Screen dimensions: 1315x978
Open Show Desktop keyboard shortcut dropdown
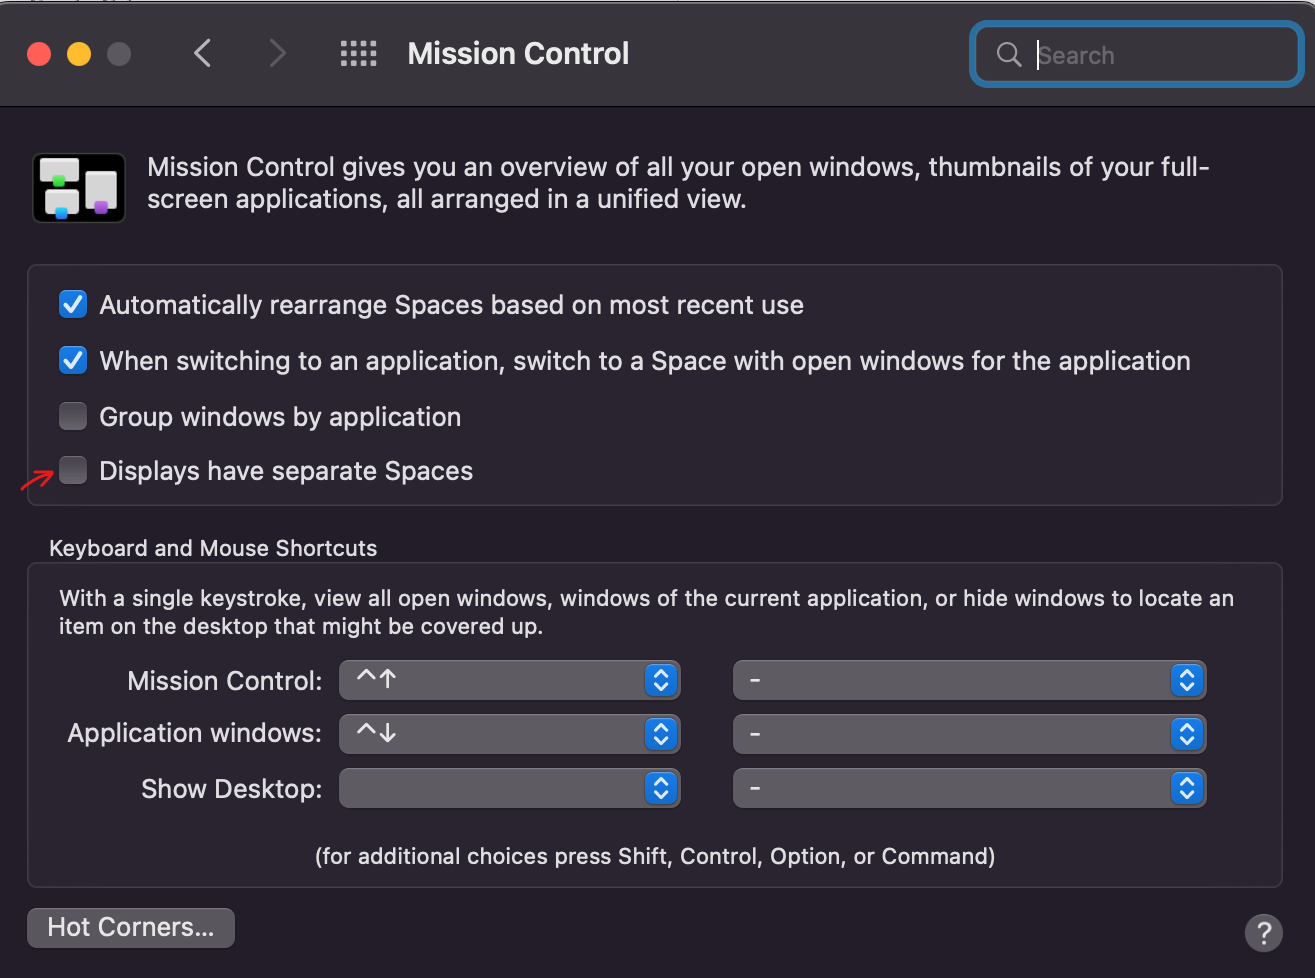510,788
